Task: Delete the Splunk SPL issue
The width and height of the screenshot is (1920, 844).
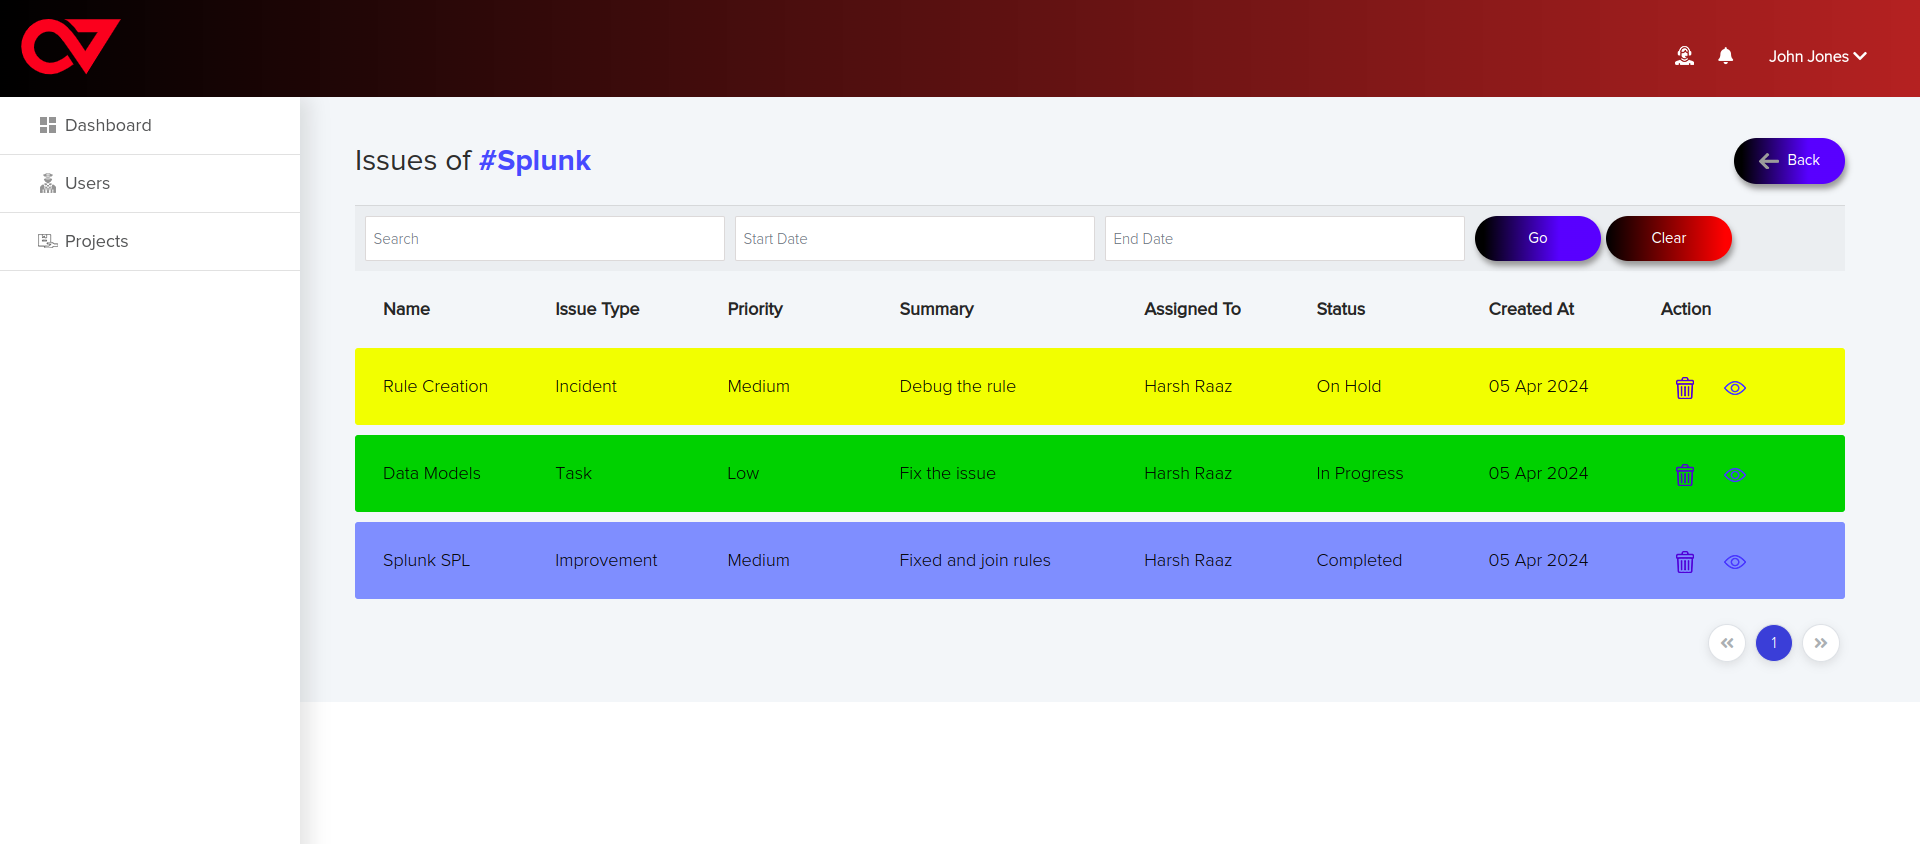Action: coord(1685,562)
